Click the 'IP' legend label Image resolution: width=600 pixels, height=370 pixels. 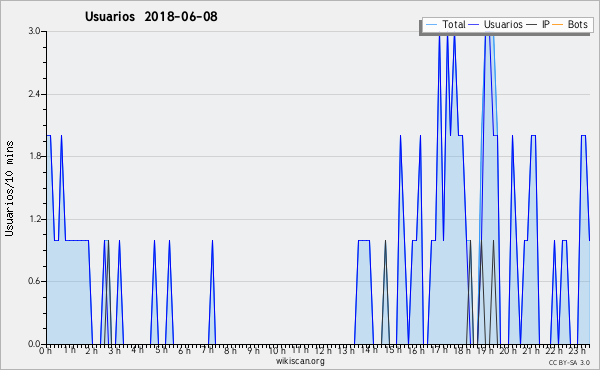pos(546,24)
